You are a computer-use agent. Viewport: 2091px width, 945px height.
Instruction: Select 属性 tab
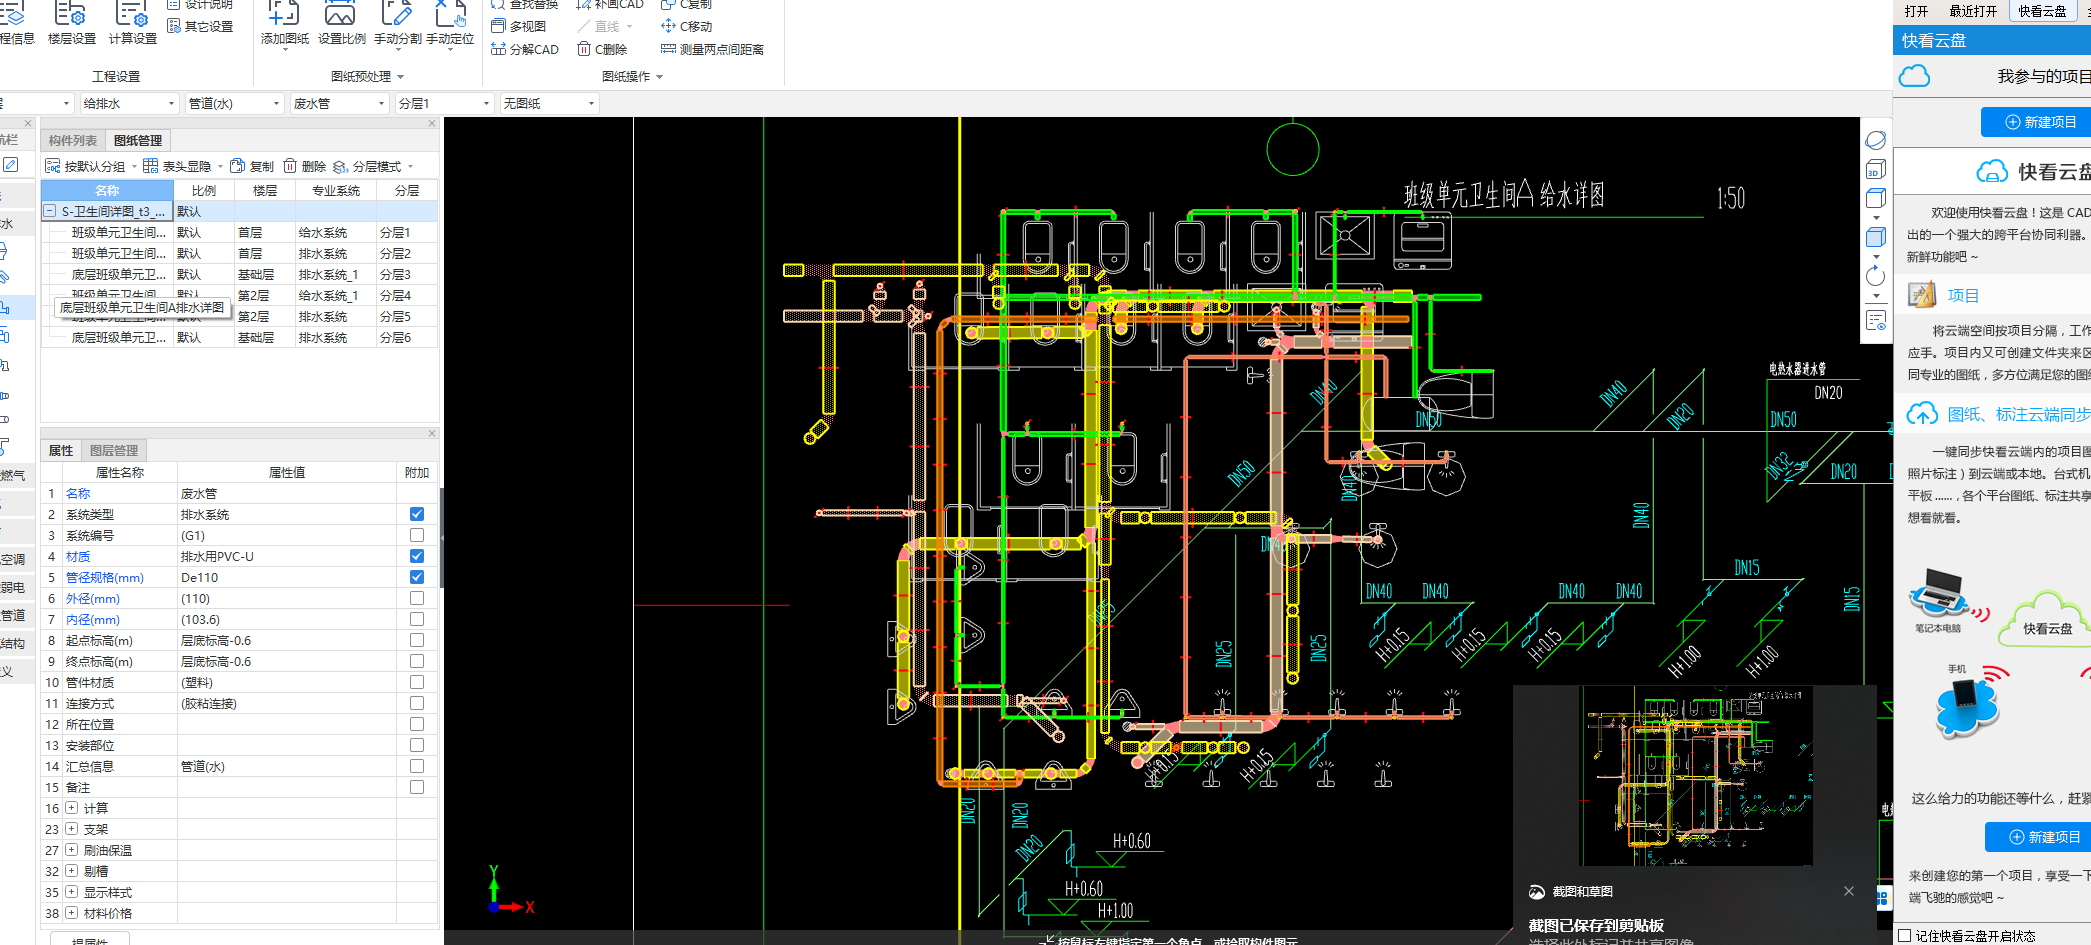[x=61, y=451]
